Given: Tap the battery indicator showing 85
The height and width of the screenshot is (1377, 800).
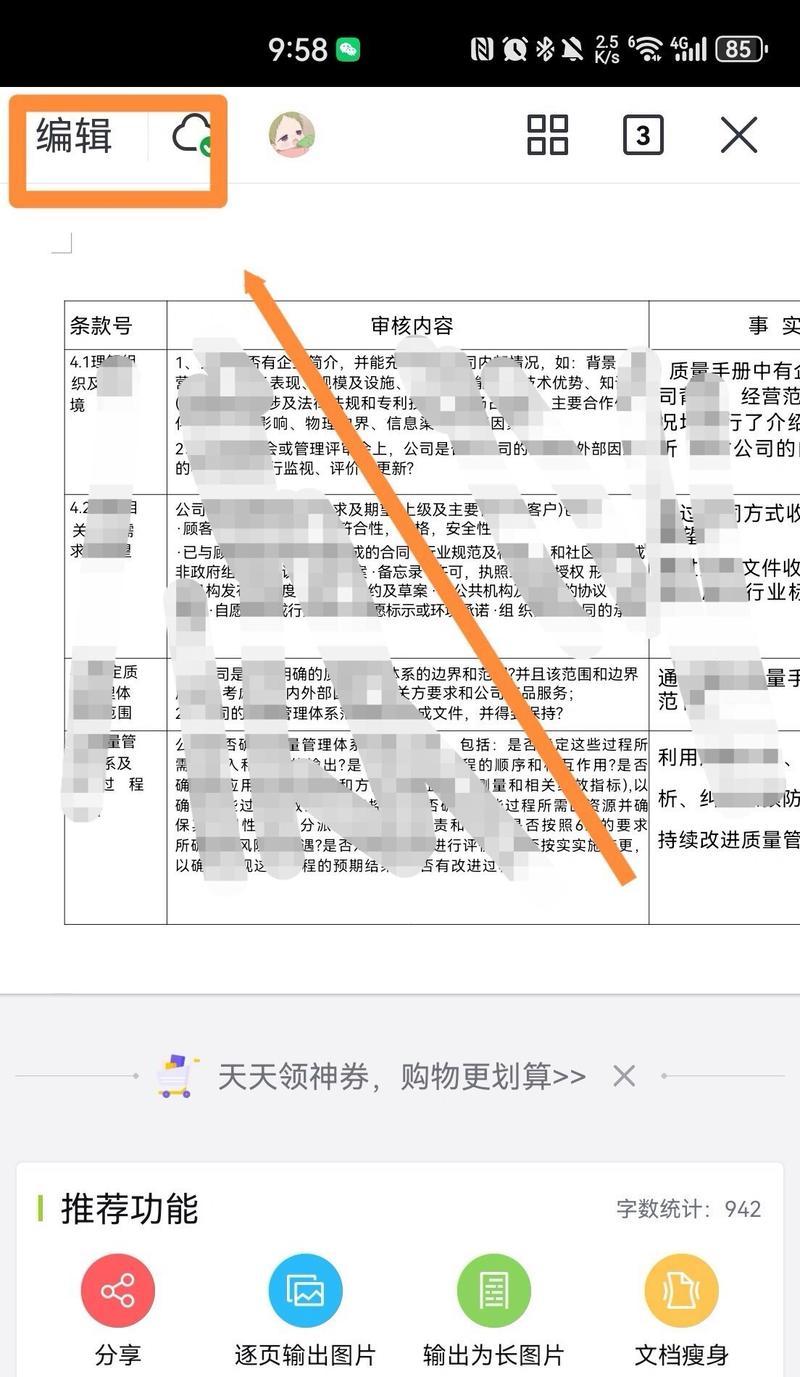Looking at the screenshot, I should coord(741,48).
